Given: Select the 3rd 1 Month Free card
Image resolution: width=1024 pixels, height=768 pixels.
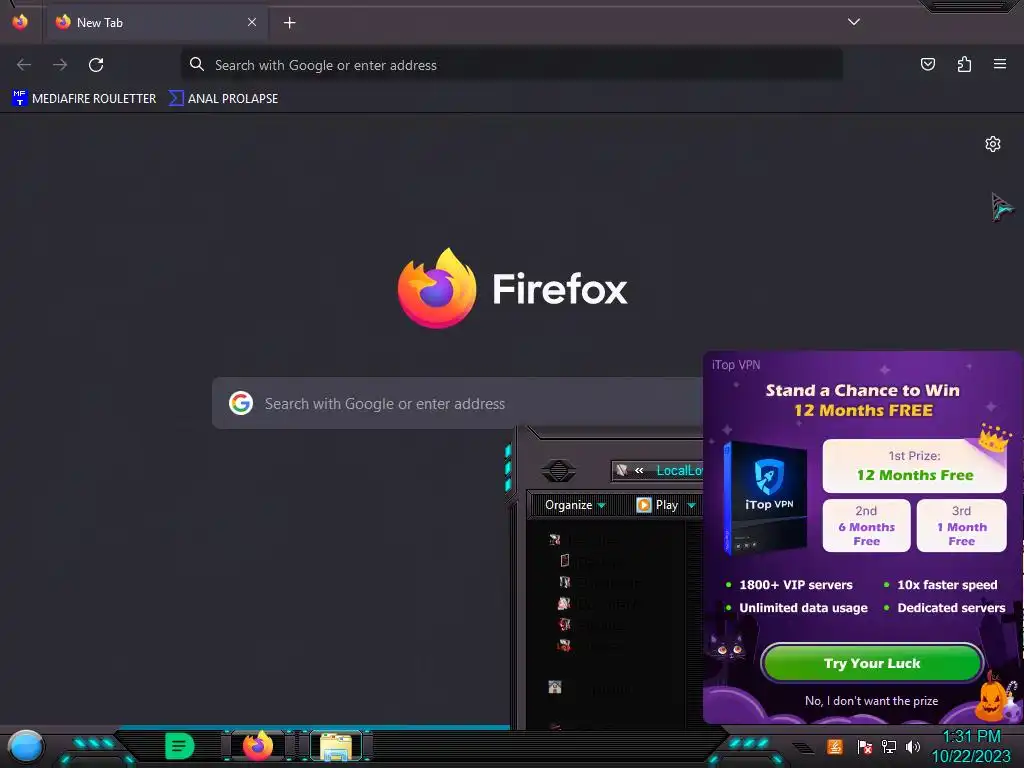Looking at the screenshot, I should 961,526.
